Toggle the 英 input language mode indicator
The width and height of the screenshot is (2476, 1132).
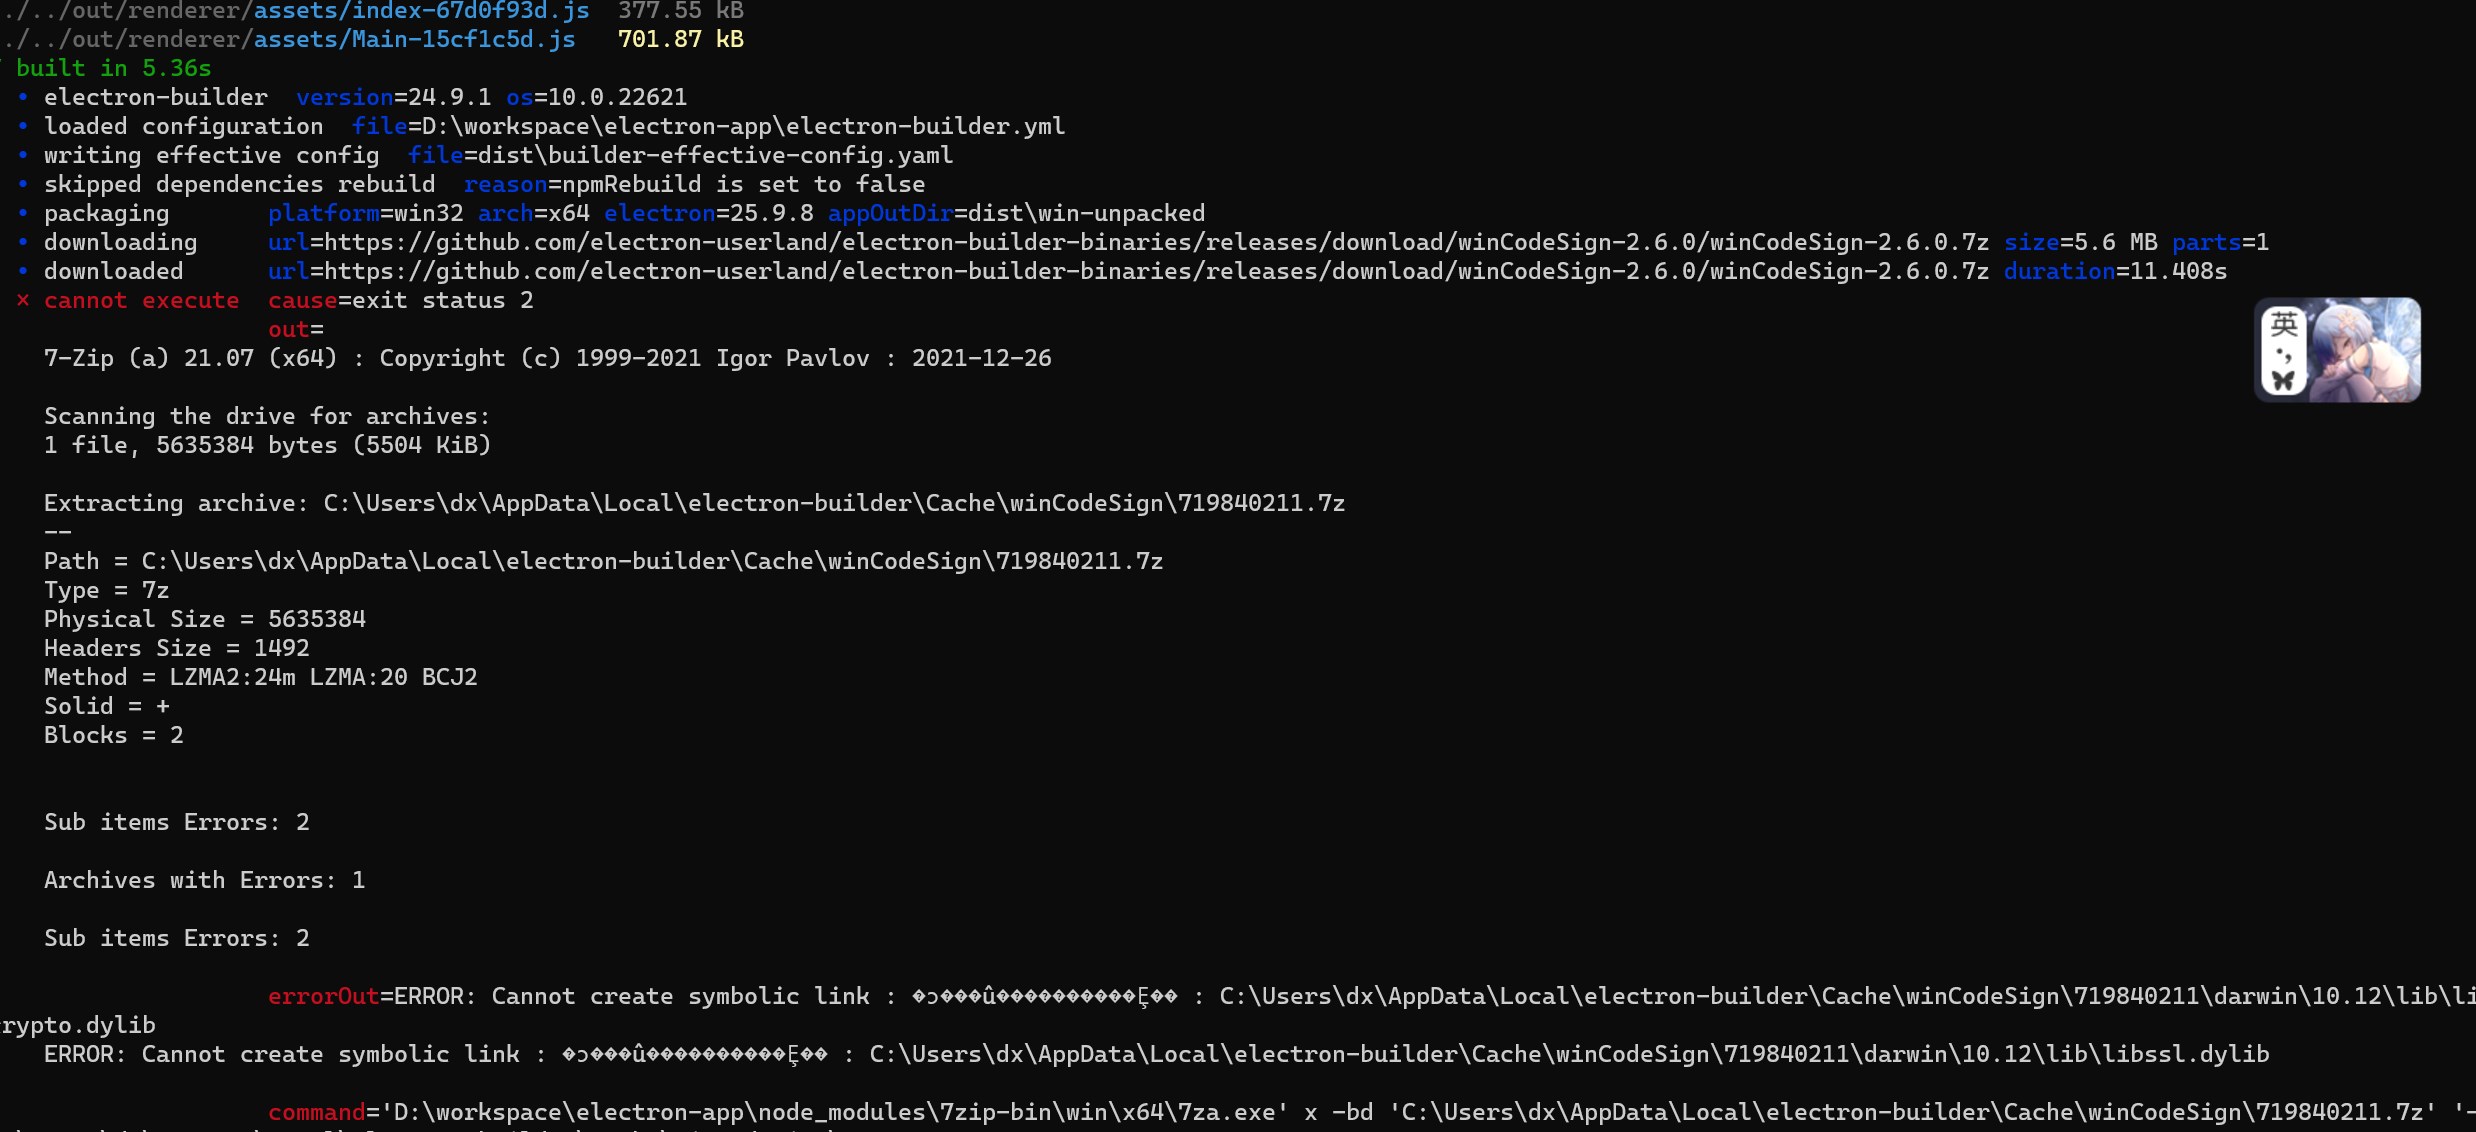coord(2284,324)
